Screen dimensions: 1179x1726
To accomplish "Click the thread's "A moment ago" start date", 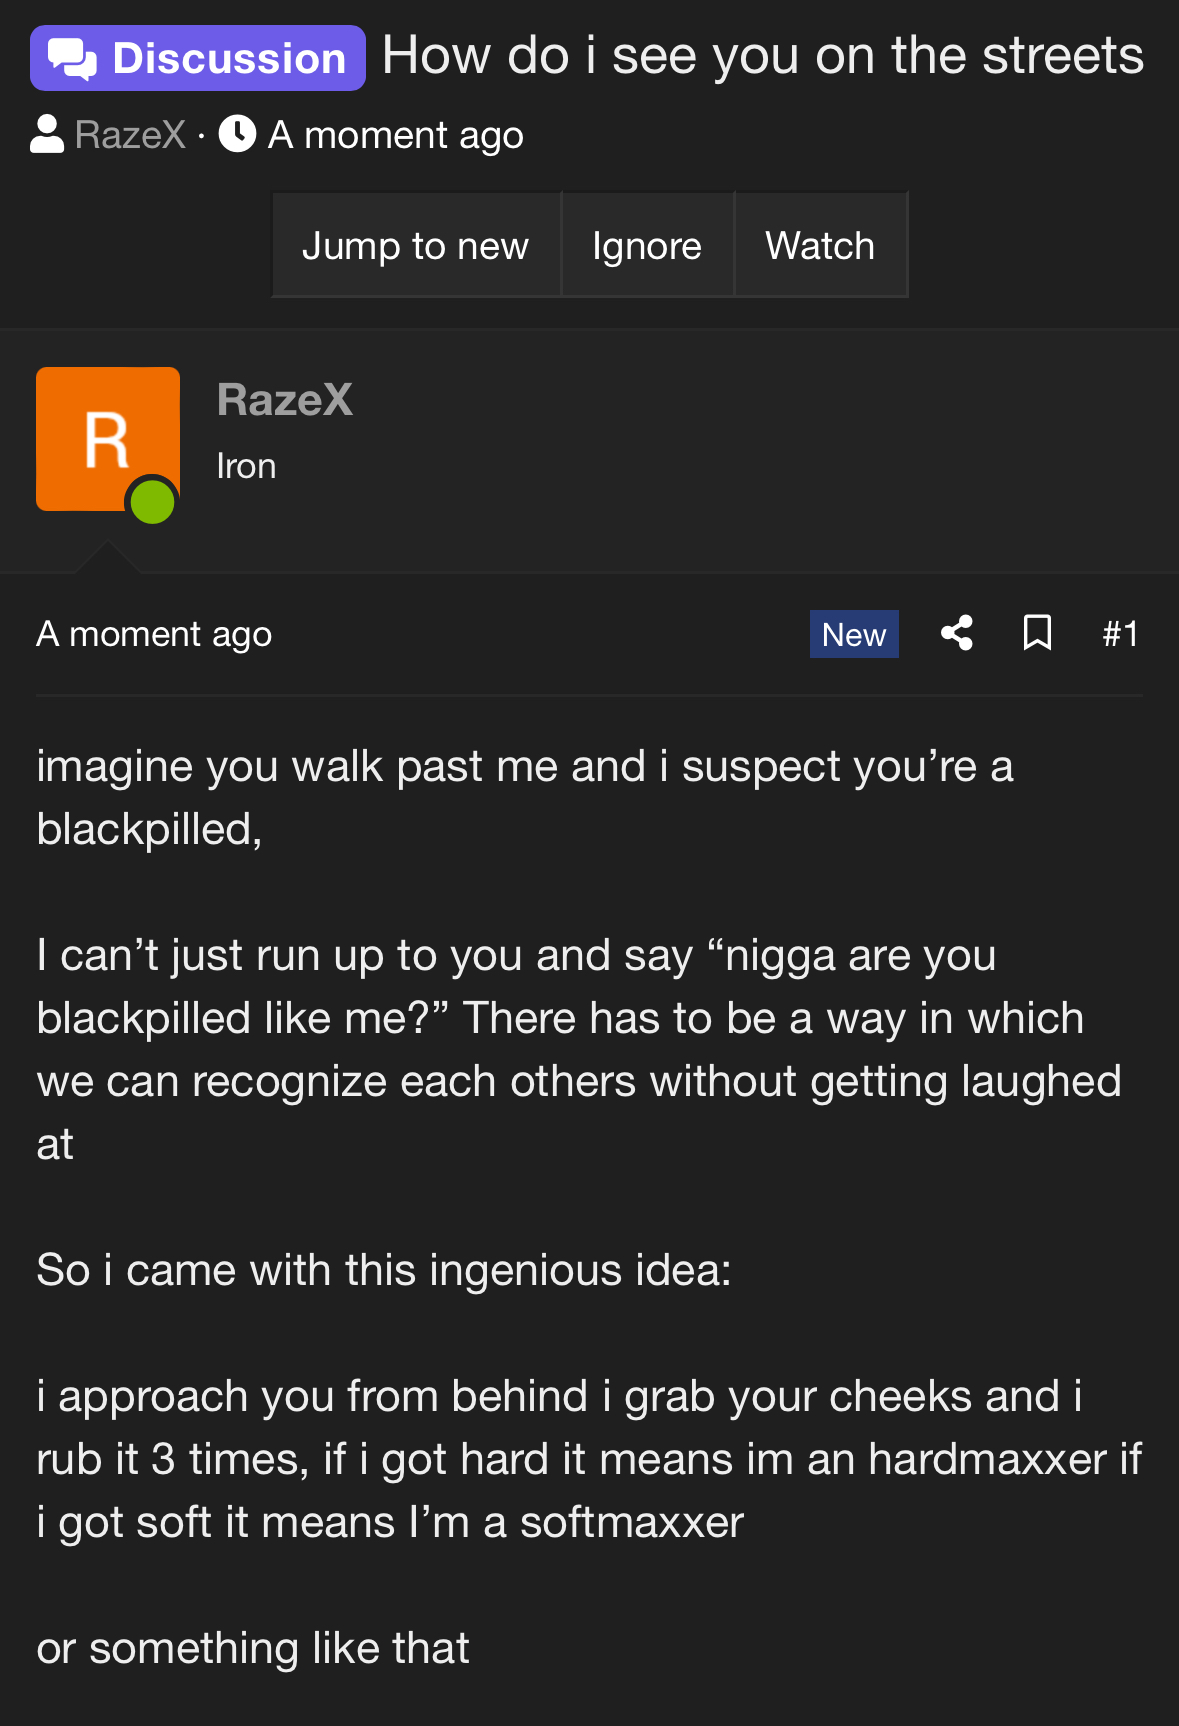I will pos(395,135).
